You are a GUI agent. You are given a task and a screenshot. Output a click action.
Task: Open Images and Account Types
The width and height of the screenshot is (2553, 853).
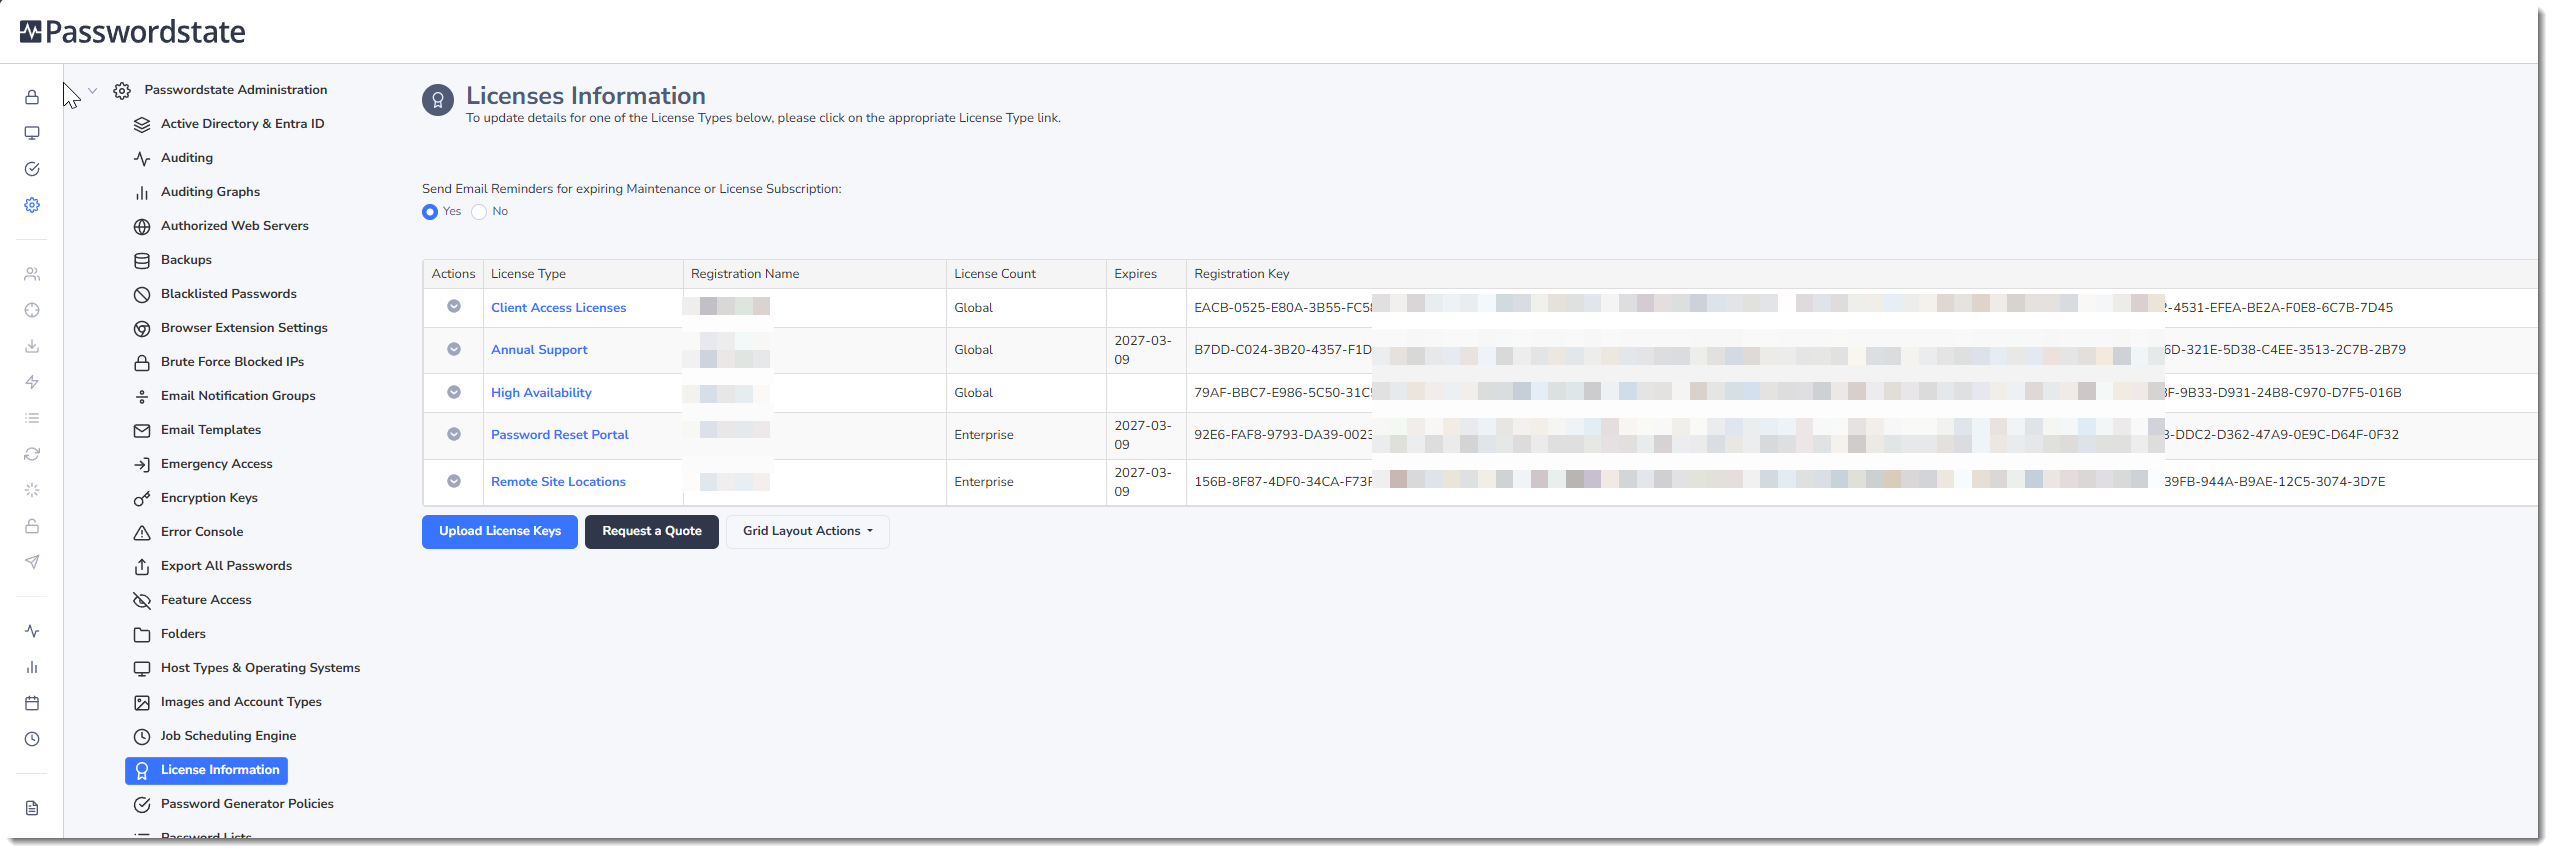[x=242, y=702]
